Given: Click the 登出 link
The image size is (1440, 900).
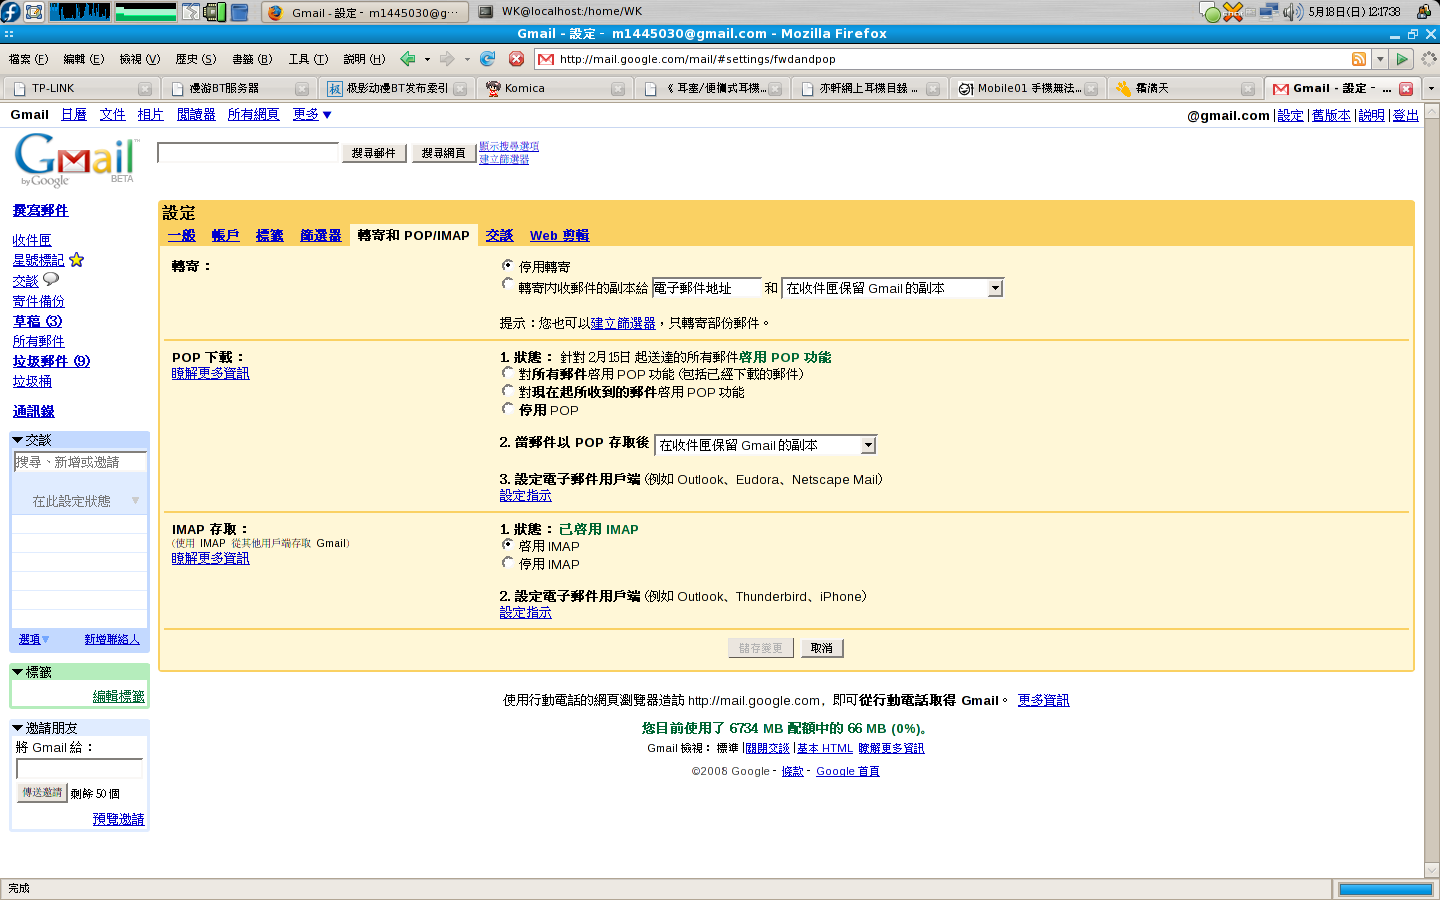Looking at the screenshot, I should click(x=1405, y=116).
